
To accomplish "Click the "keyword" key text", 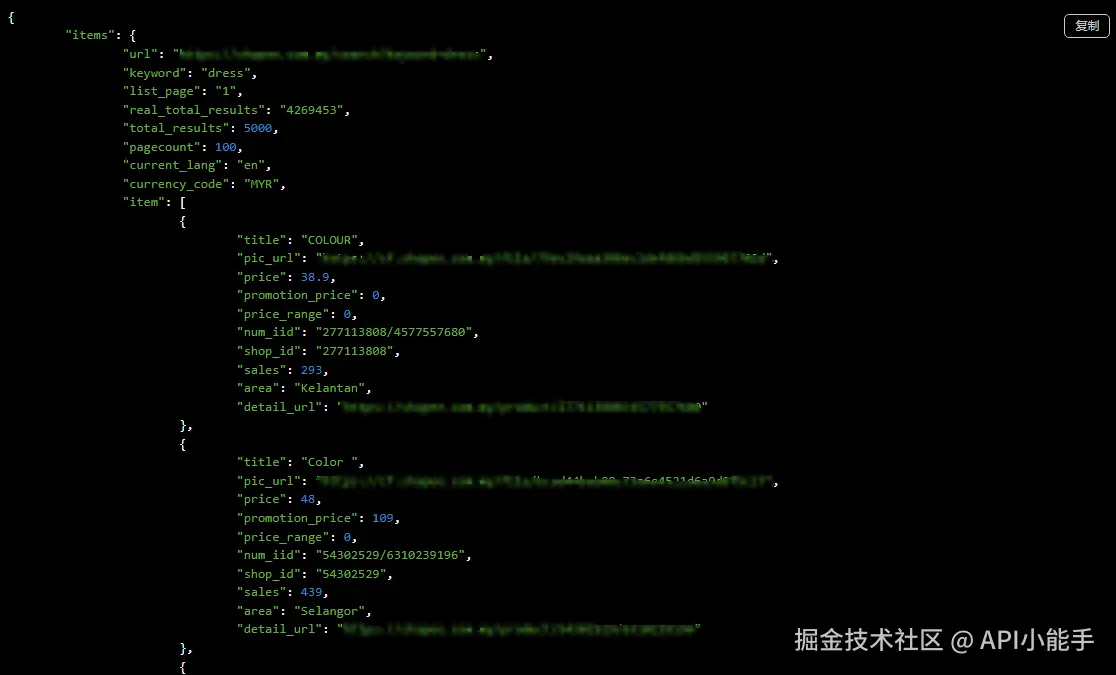I will tap(154, 73).
